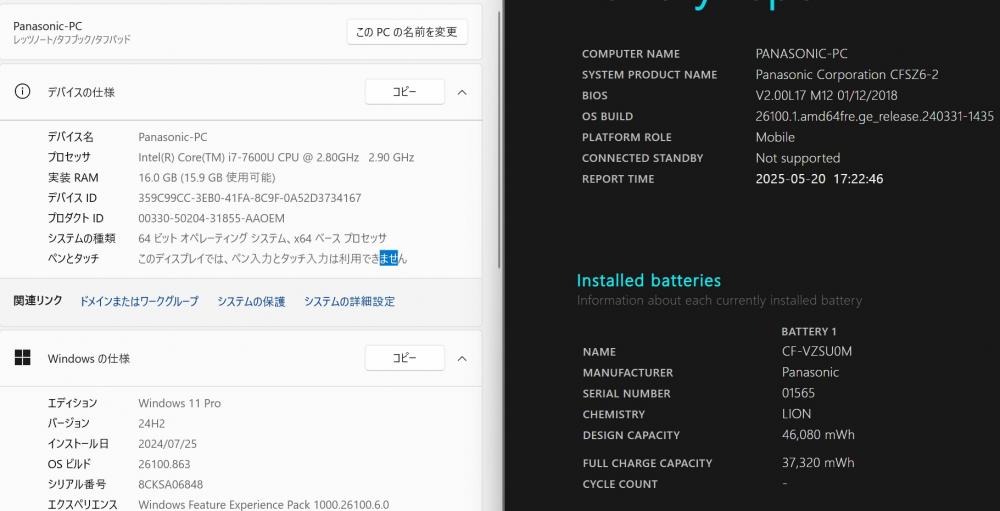Viewport: 1000px width, 511px height.
Task: Select the device name value Panasonic-PC
Action: [172, 137]
